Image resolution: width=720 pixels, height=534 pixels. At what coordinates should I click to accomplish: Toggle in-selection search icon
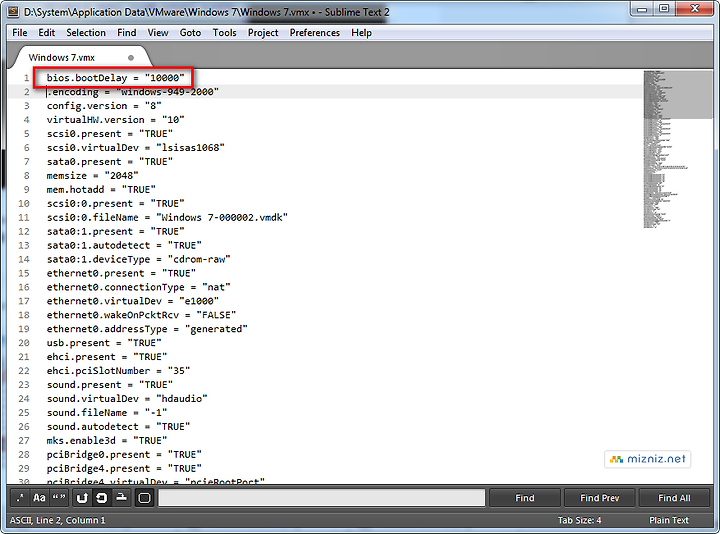point(122,498)
